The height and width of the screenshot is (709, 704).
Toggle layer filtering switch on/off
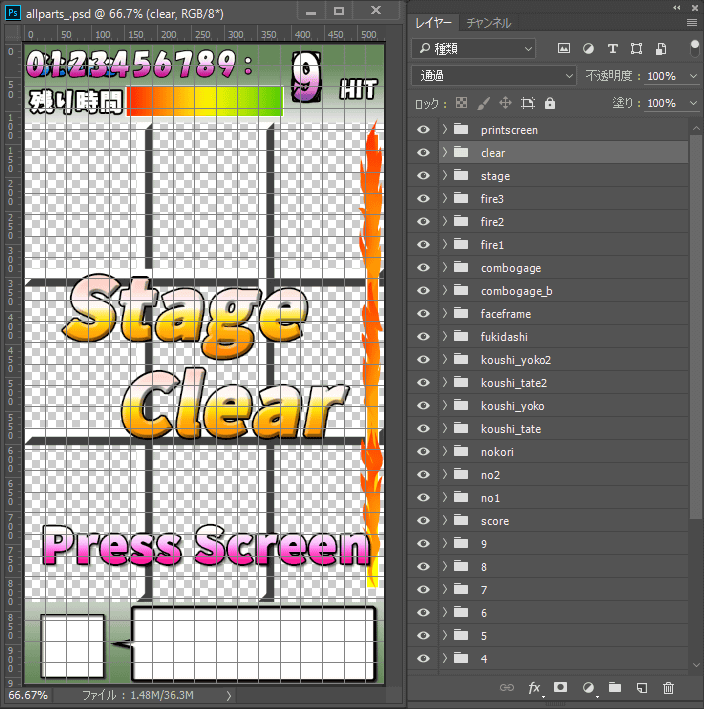(695, 48)
